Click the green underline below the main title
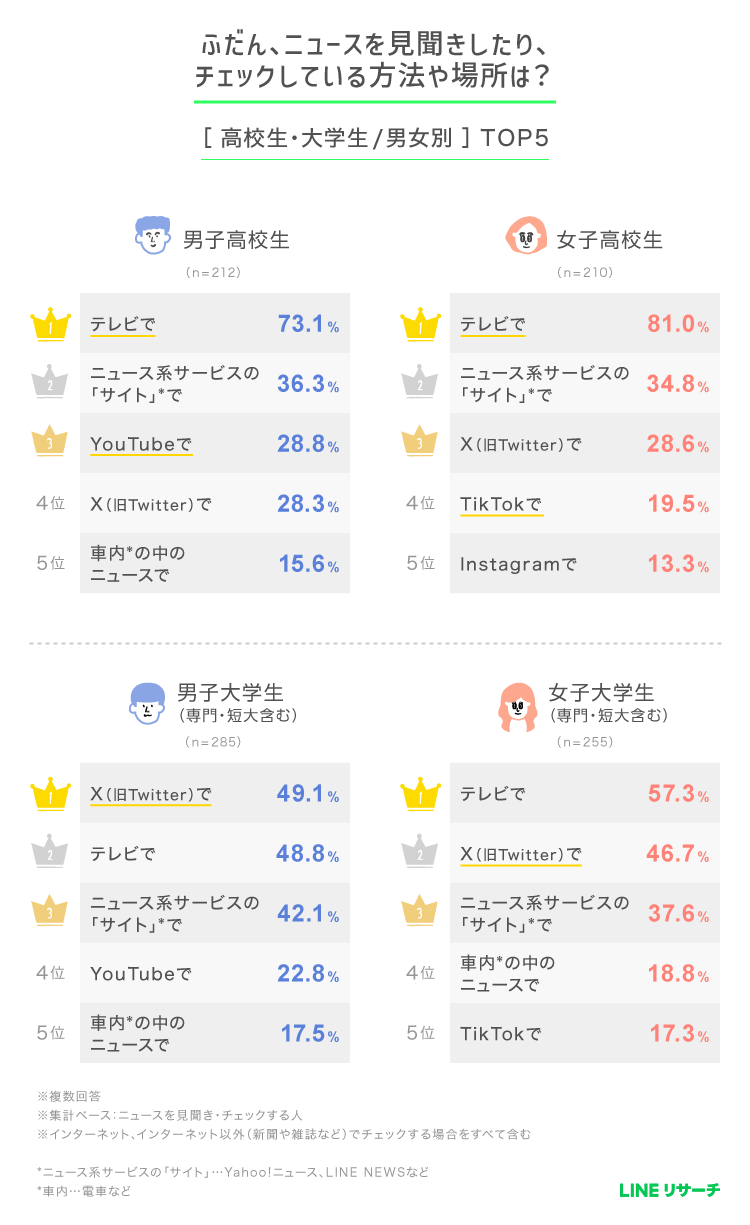Screen dimensions: 750x1225 point(375,101)
